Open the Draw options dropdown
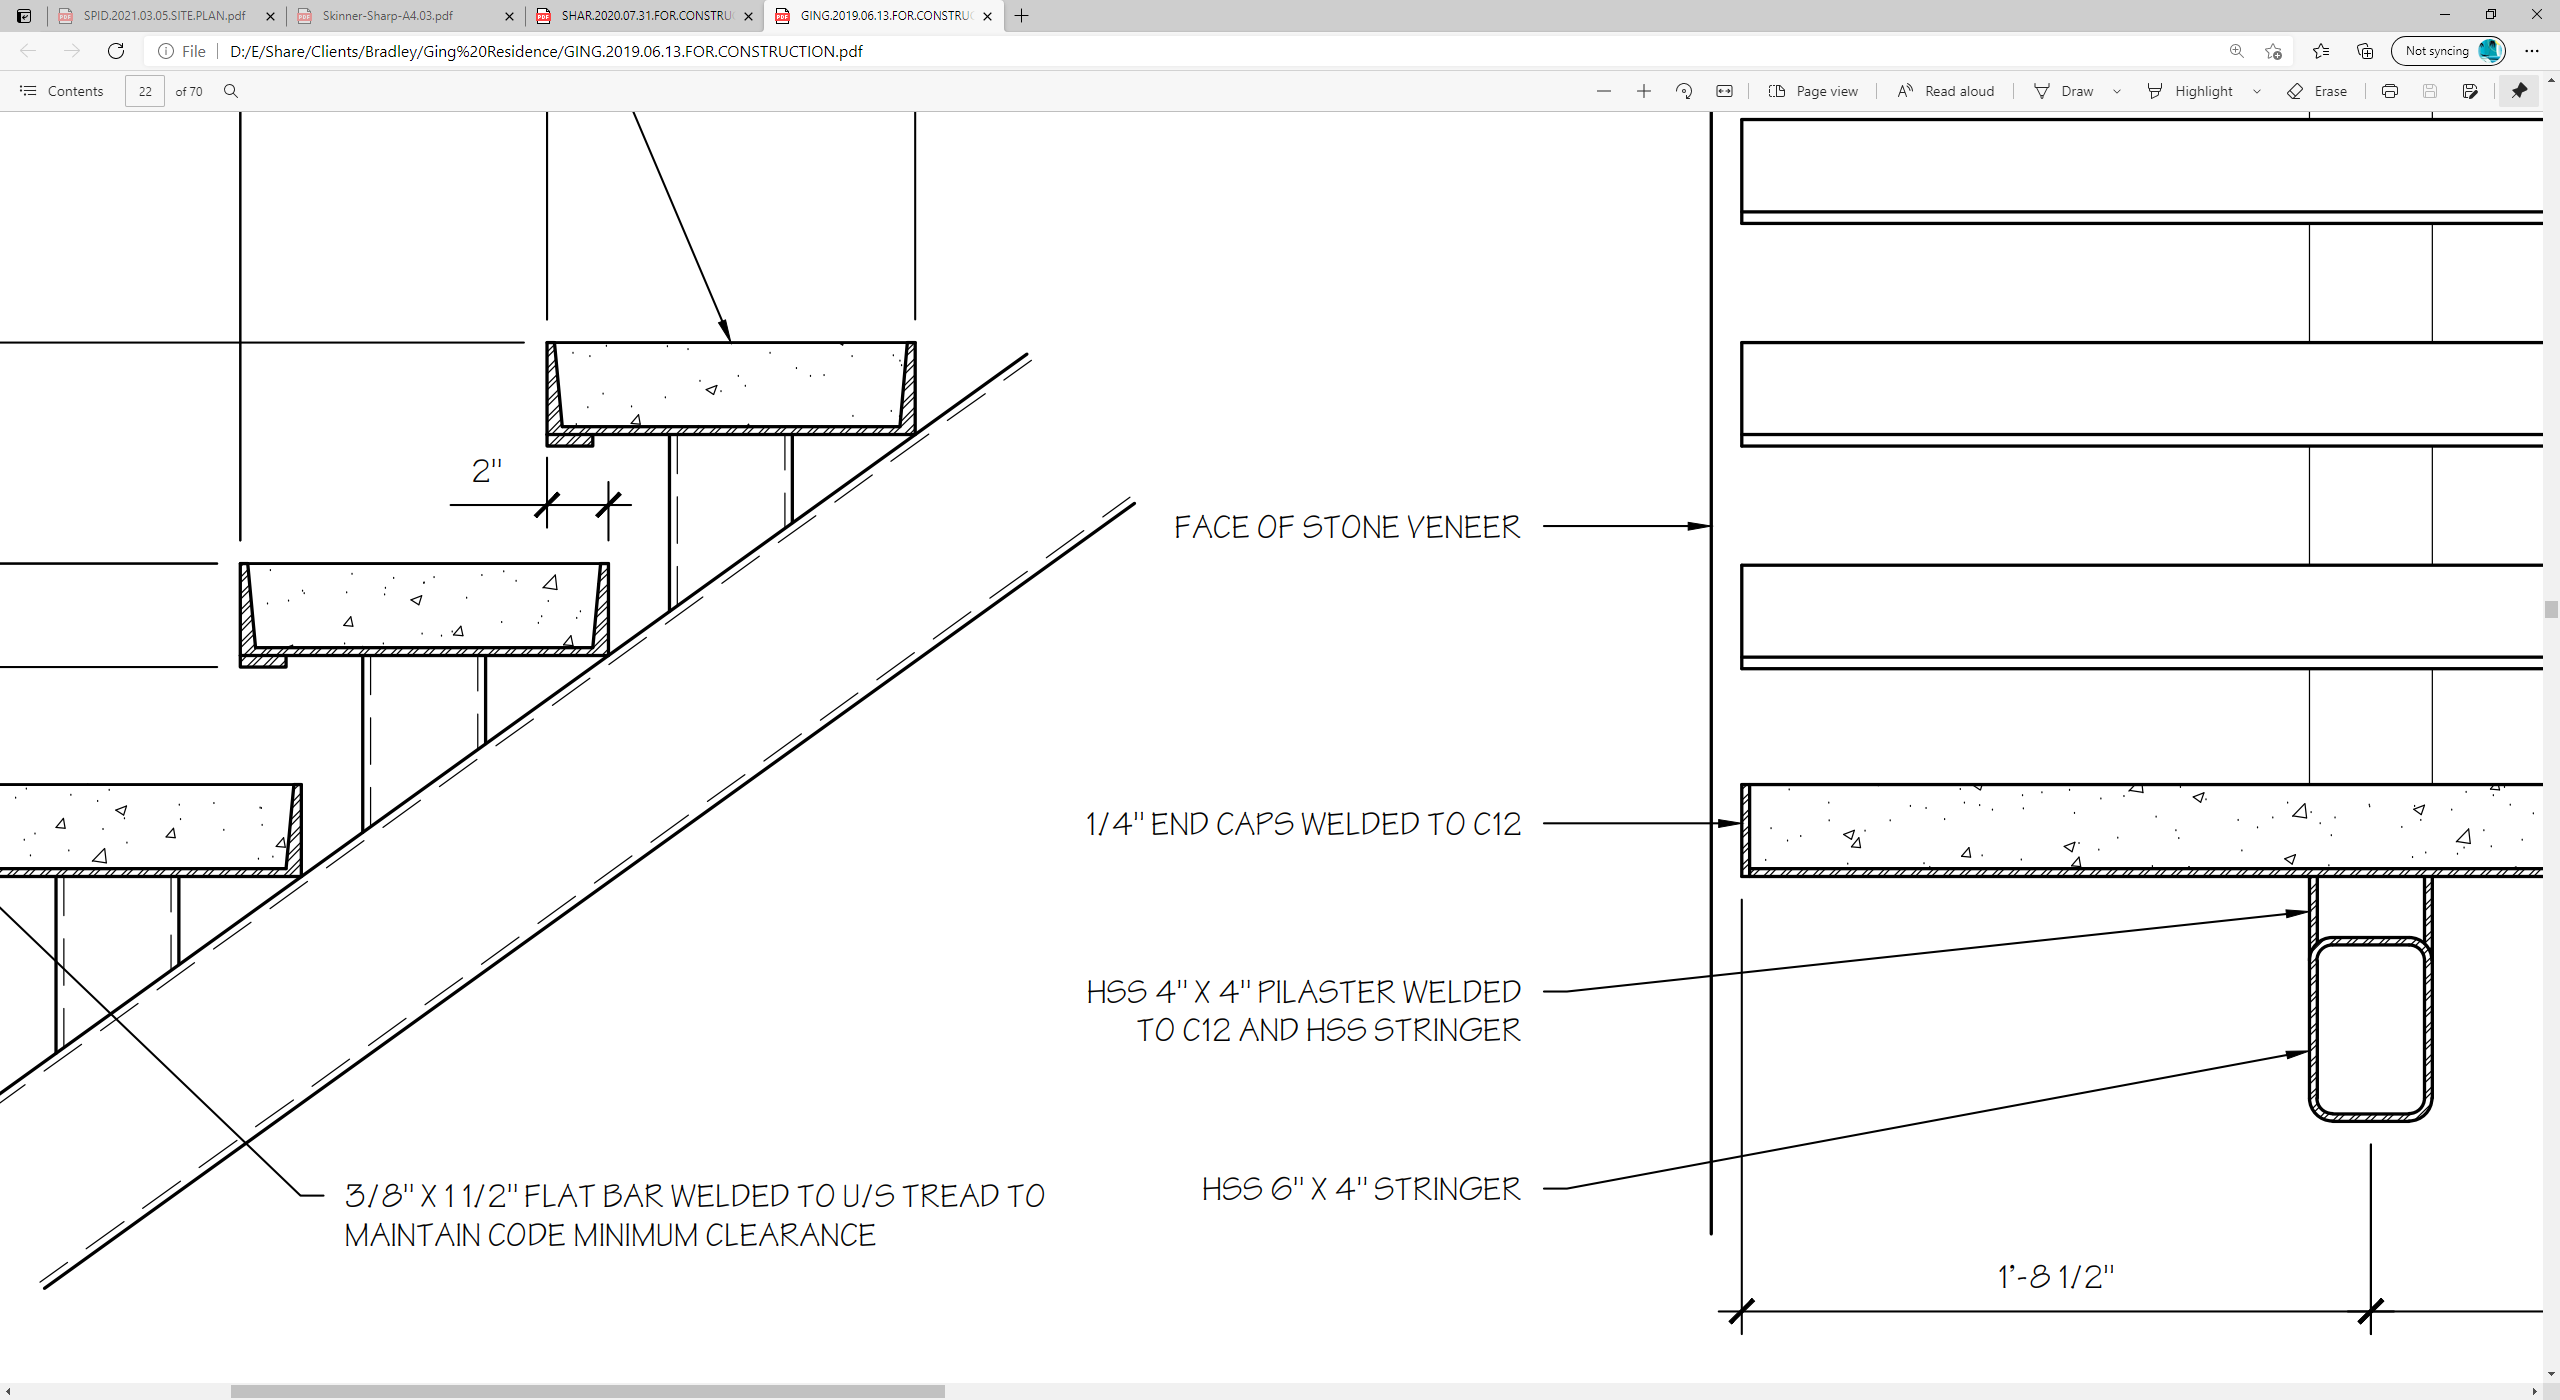The image size is (2560, 1400). pyautogui.click(x=2117, y=91)
